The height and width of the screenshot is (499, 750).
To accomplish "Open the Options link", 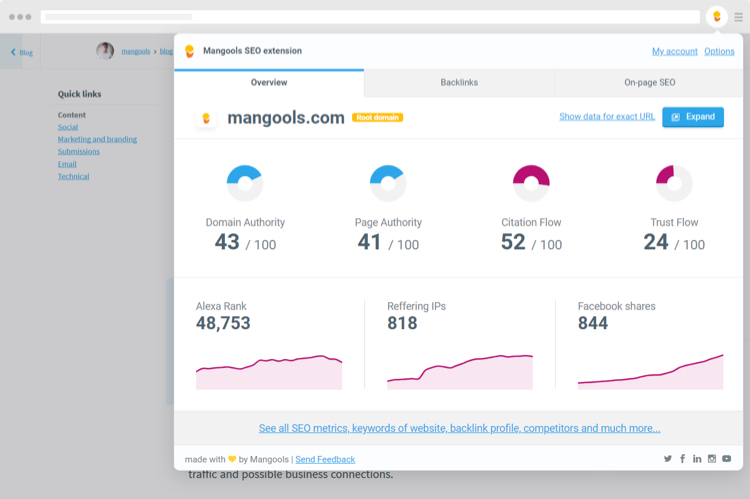I will [x=719, y=51].
